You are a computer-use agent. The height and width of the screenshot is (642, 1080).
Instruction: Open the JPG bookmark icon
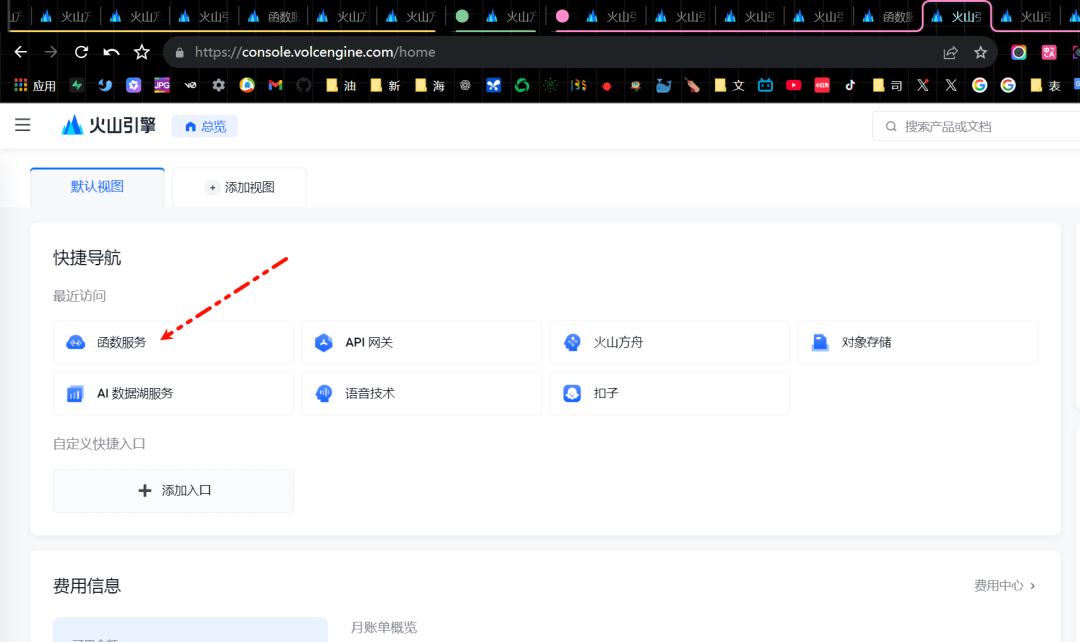coord(162,85)
